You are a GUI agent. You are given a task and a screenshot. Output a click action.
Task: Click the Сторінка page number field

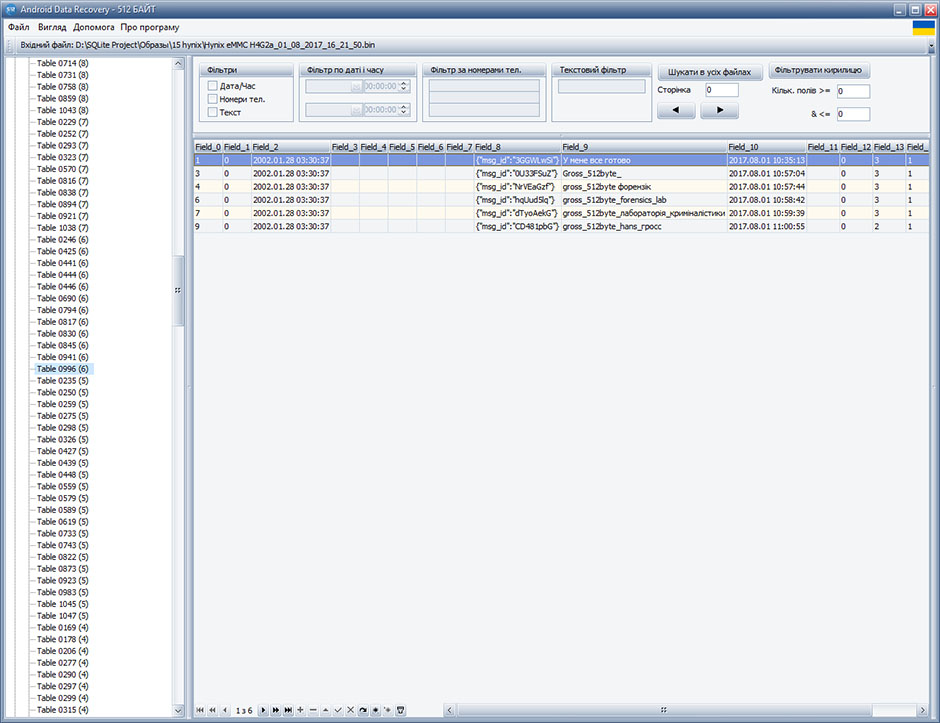pyautogui.click(x=721, y=90)
